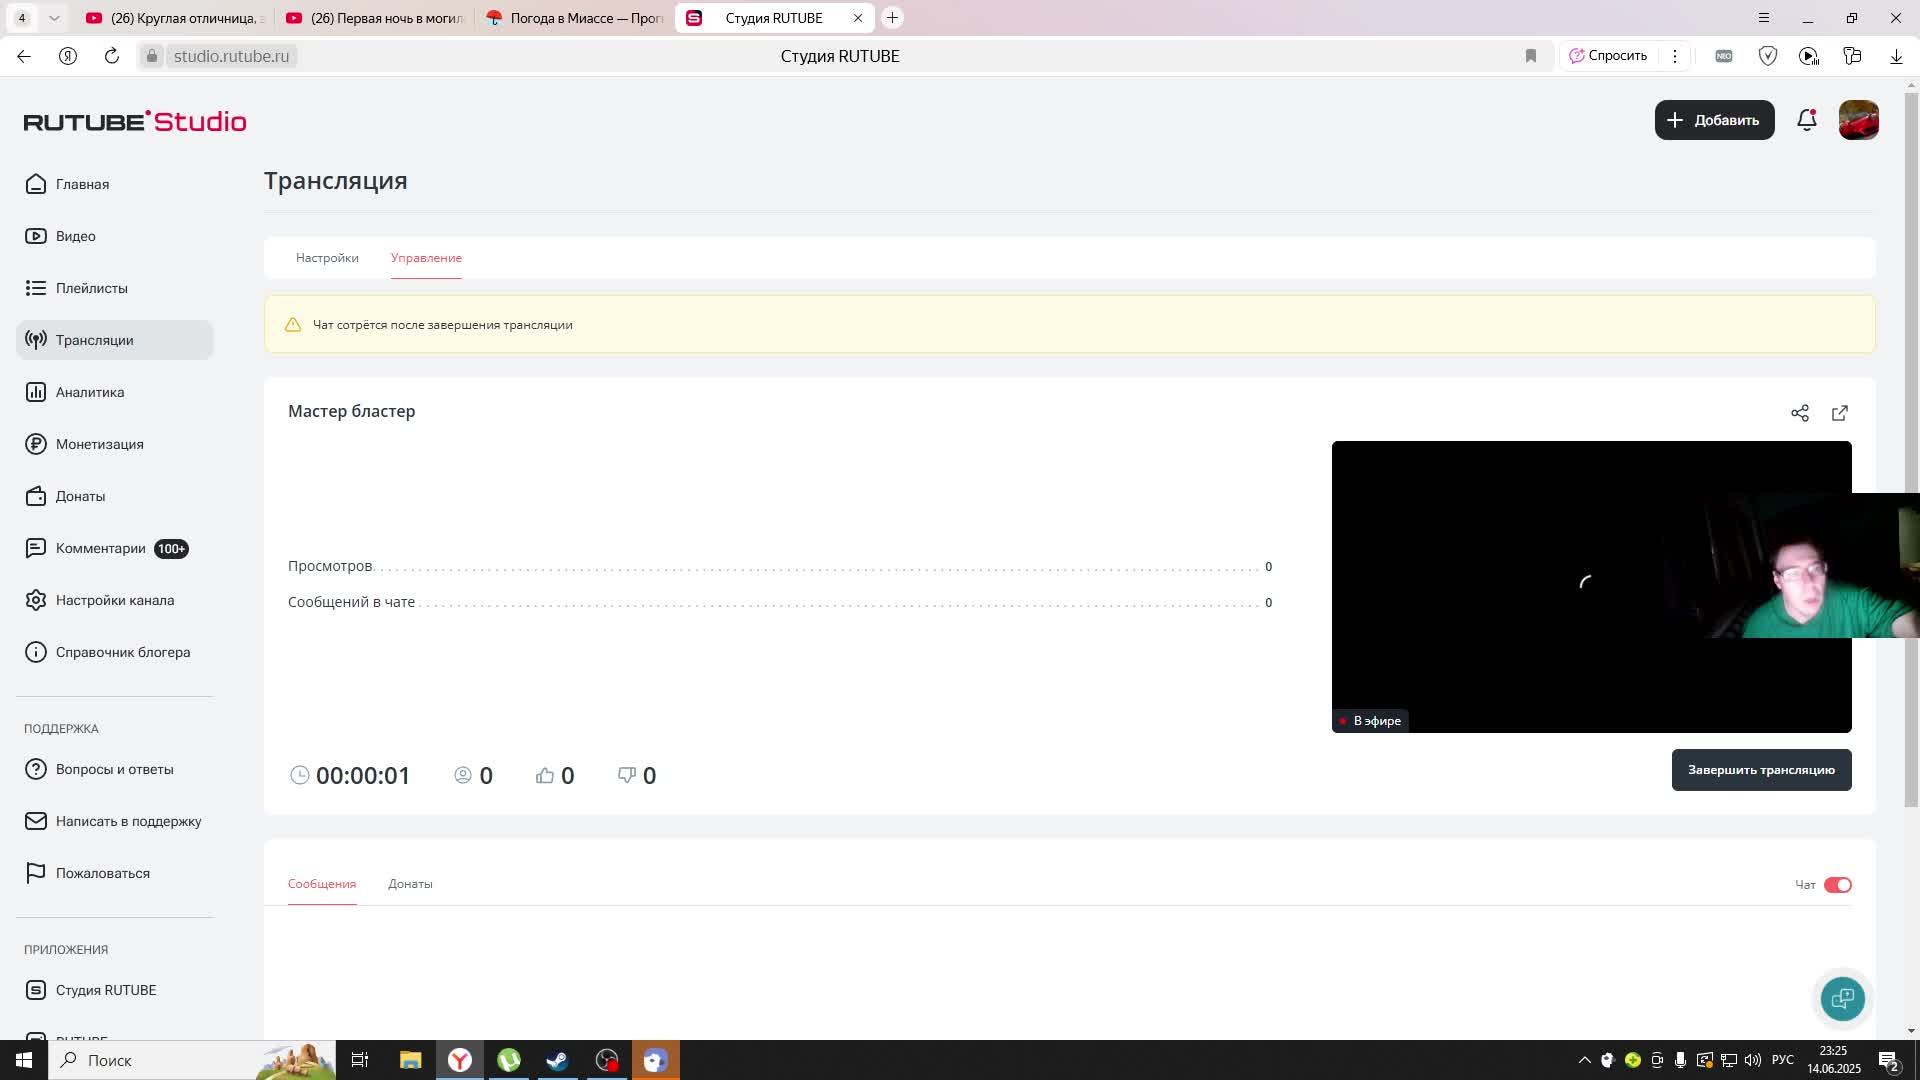Open stream in new window icon
1920x1080 pixels.
pos(1840,413)
